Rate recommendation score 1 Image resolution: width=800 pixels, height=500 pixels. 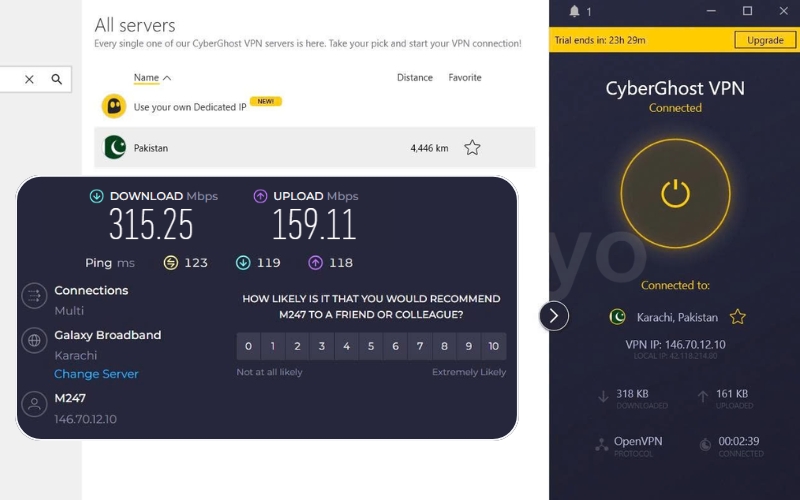click(x=273, y=346)
